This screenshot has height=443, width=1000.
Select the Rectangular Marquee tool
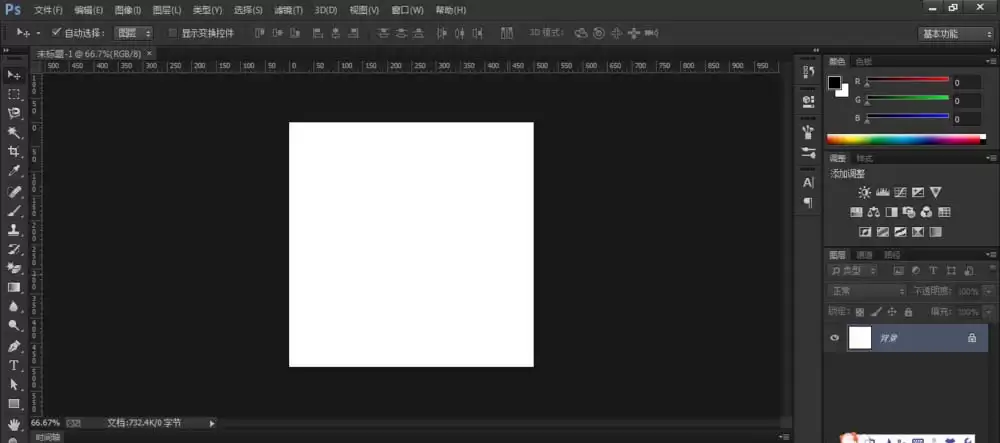click(x=14, y=94)
